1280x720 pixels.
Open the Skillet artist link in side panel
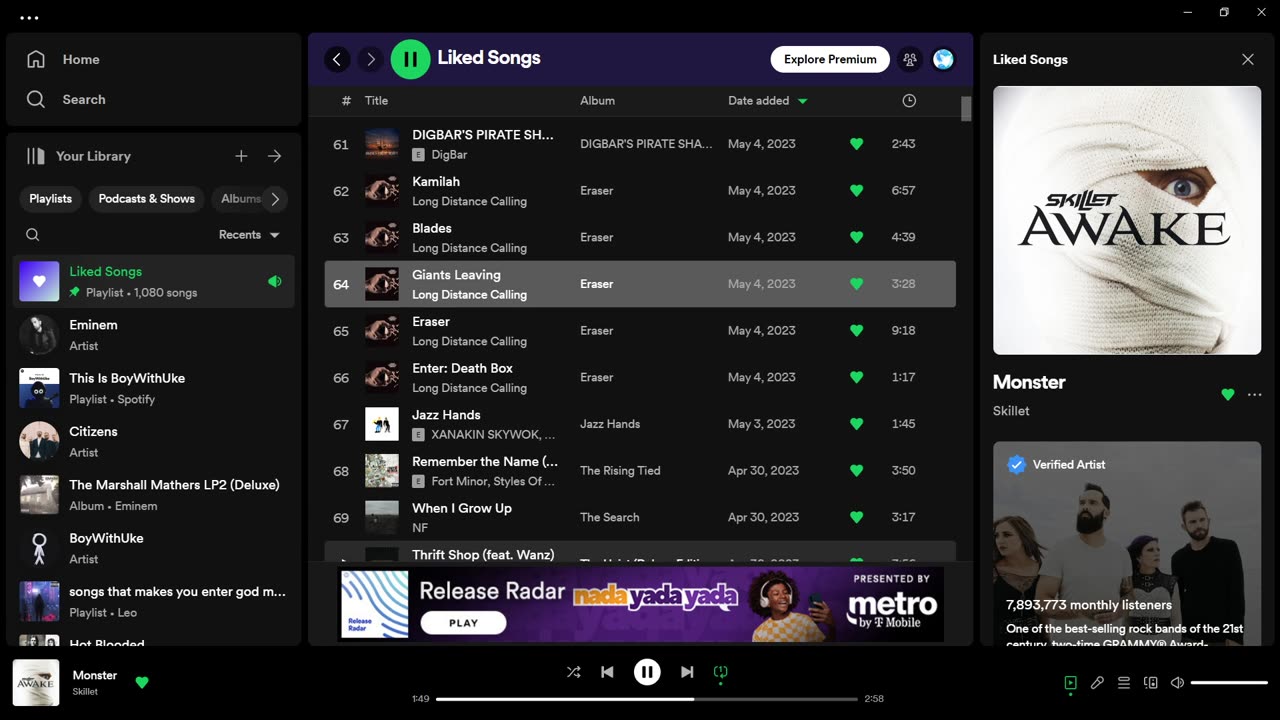pyautogui.click(x=1011, y=411)
